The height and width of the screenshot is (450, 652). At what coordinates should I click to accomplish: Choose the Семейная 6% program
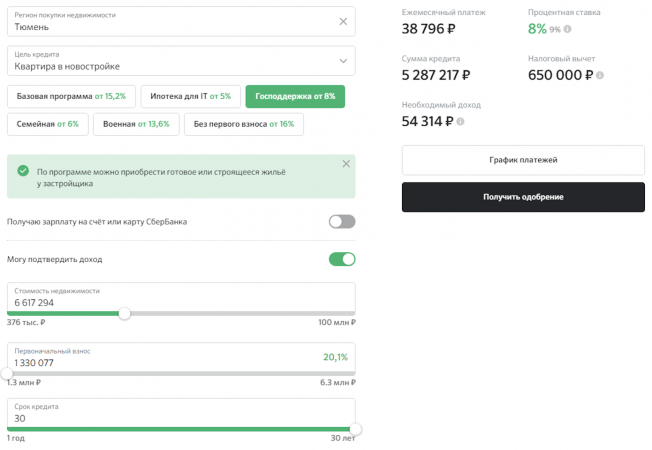tap(47, 124)
